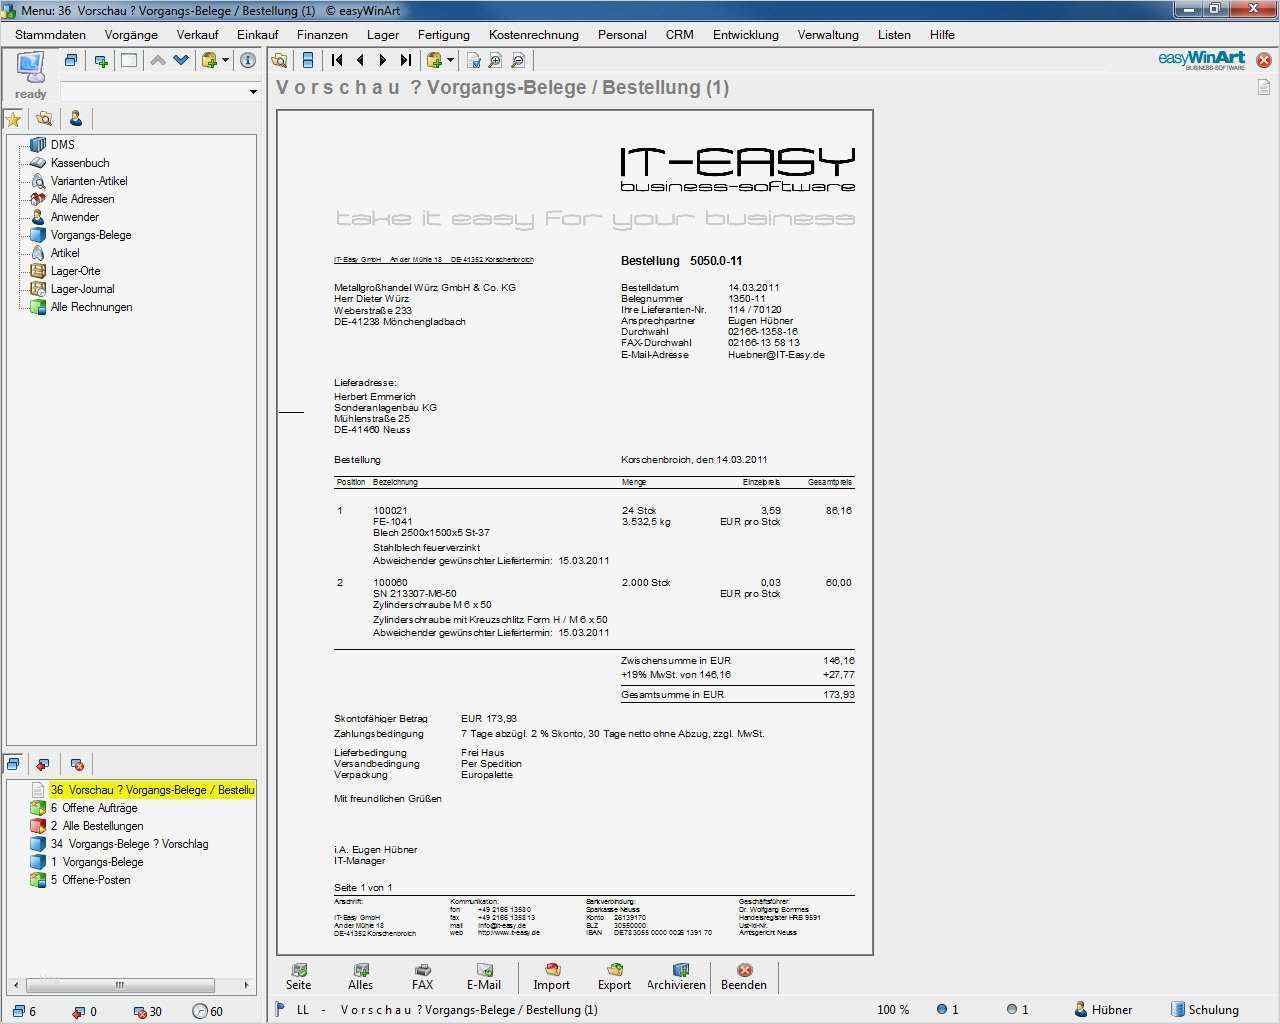Select Anwender in the favorites tree
The height and width of the screenshot is (1024, 1280).
[75, 217]
